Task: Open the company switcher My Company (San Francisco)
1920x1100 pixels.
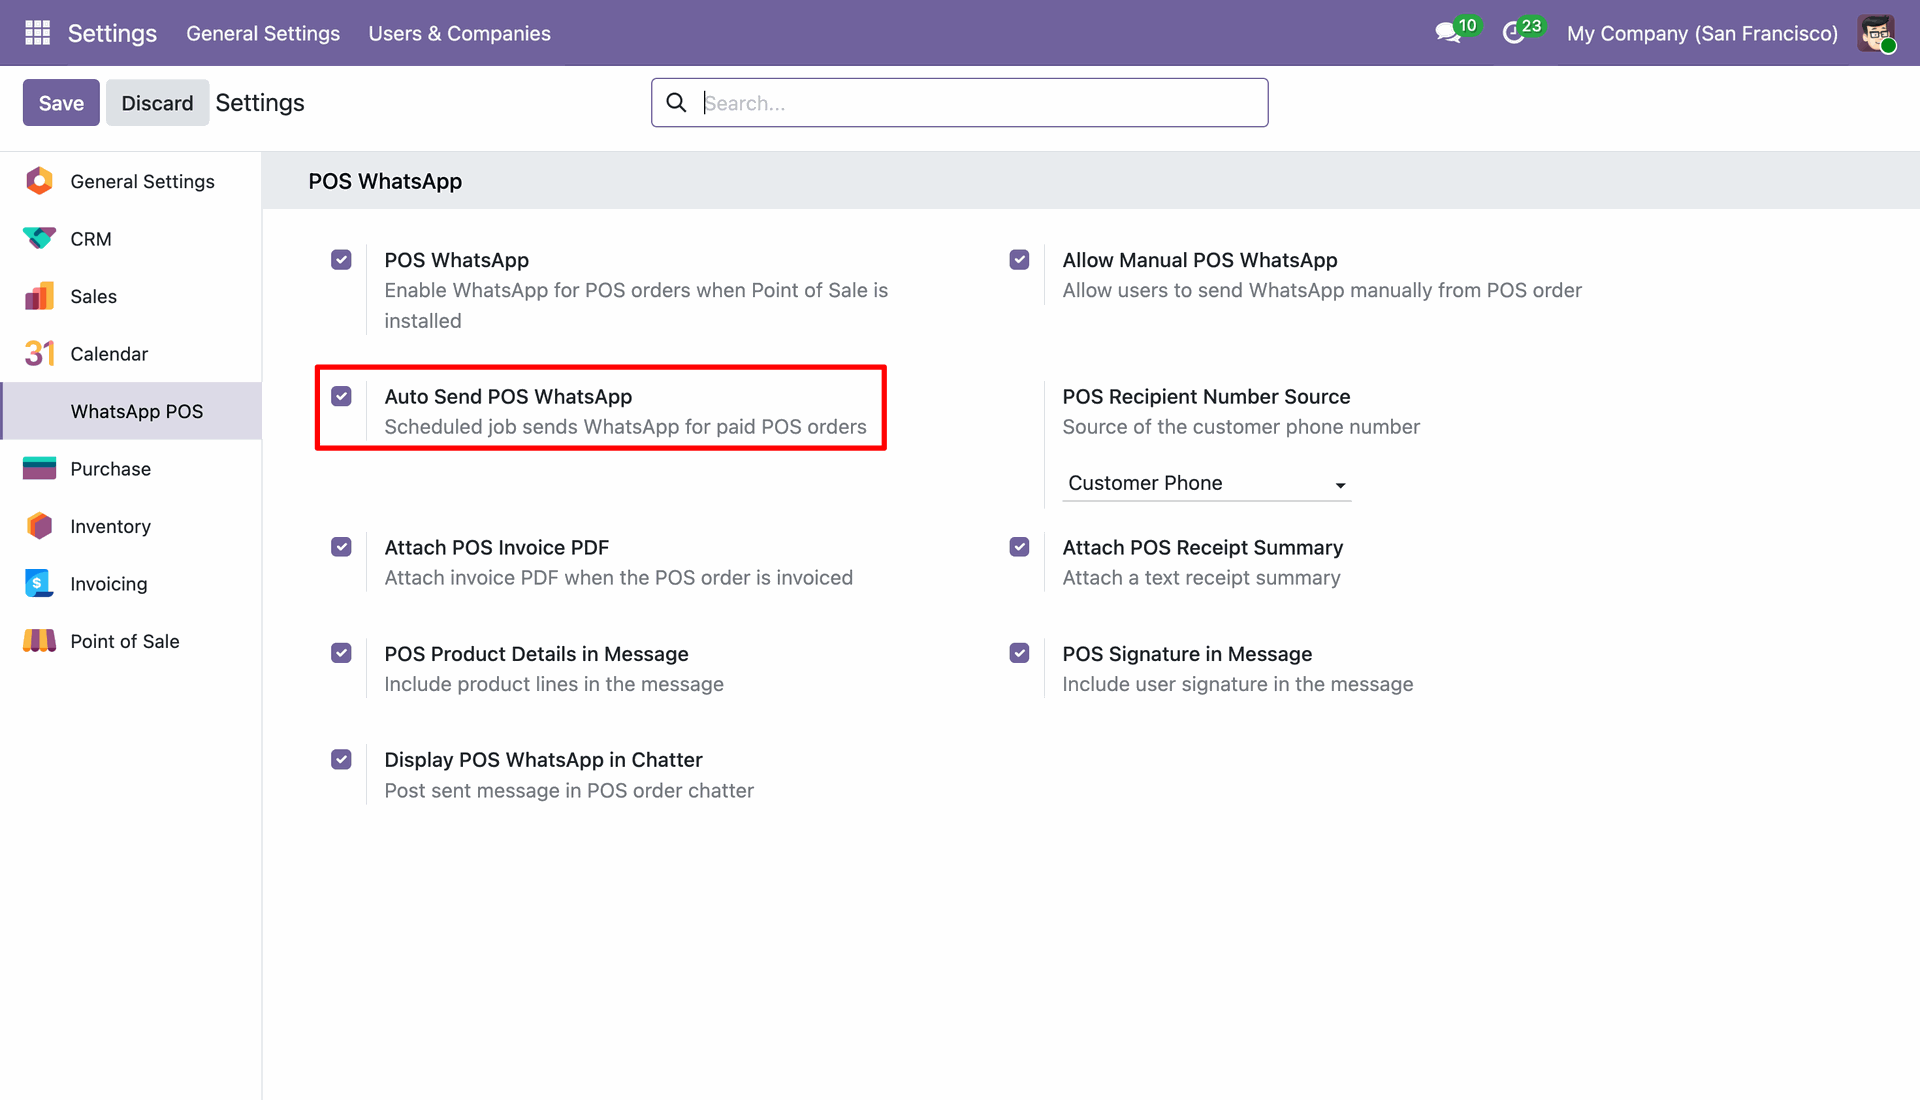Action: (x=1702, y=33)
